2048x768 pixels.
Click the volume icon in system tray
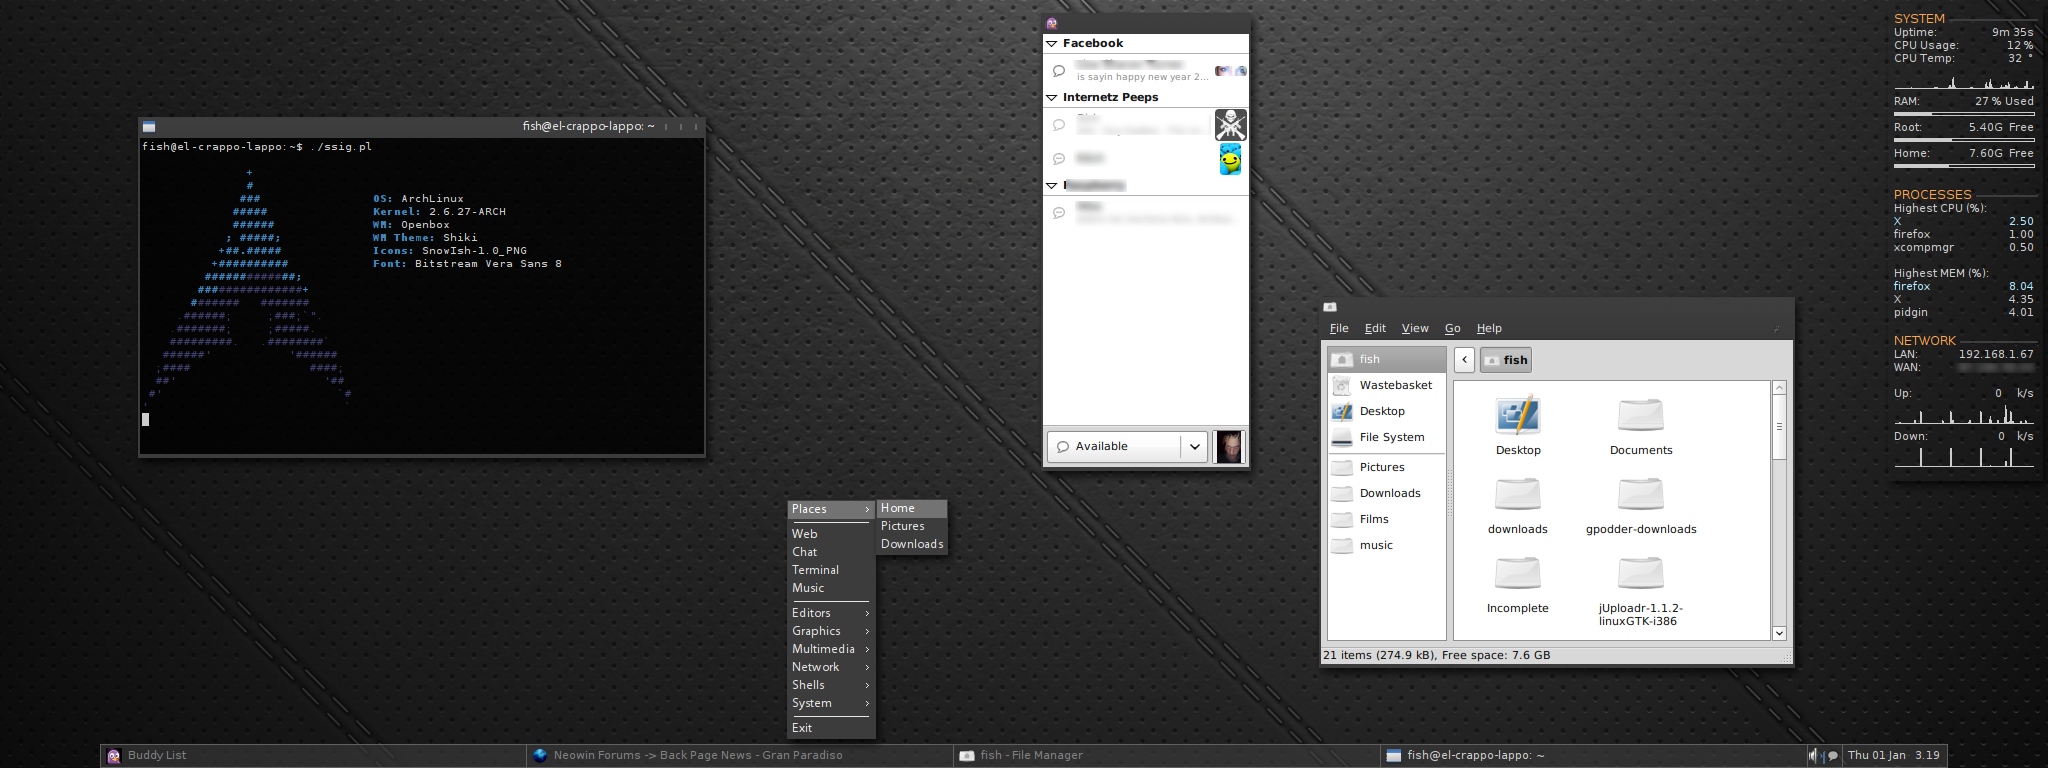1813,756
